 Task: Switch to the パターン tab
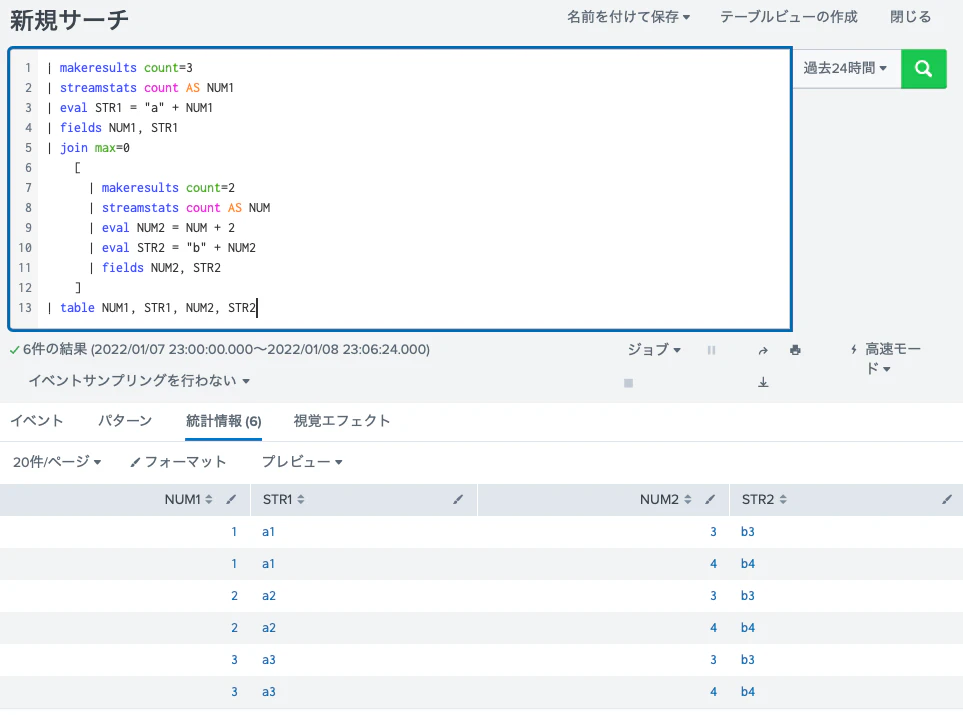[125, 421]
